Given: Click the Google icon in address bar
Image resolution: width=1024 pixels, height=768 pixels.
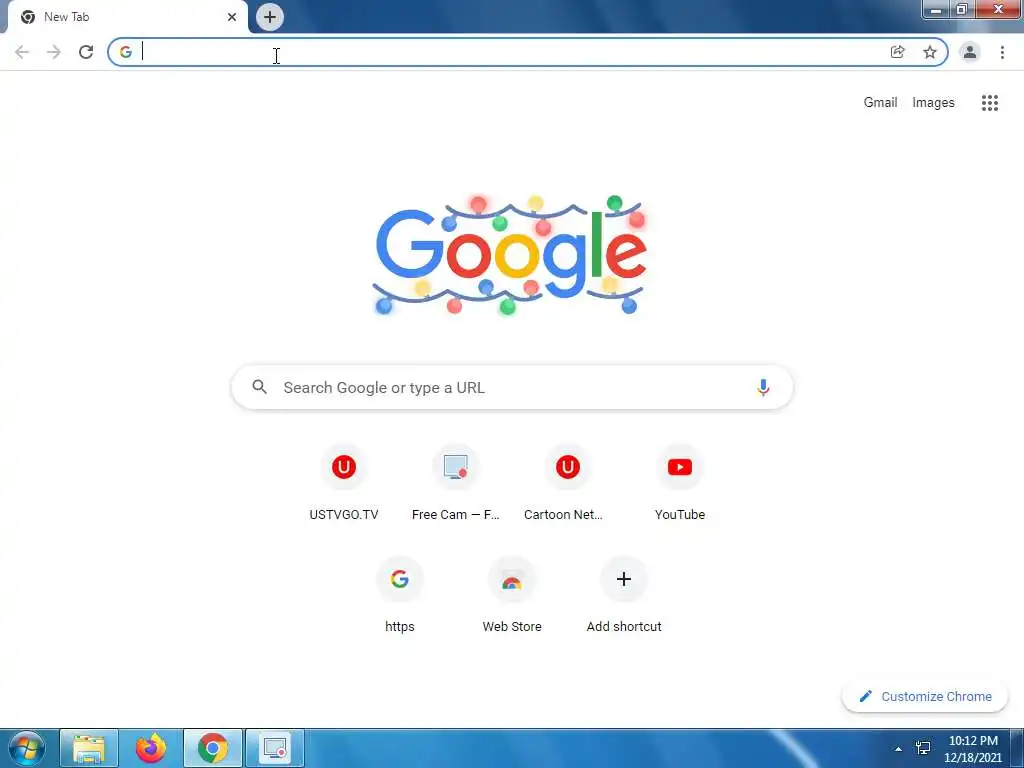Looking at the screenshot, I should point(125,52).
